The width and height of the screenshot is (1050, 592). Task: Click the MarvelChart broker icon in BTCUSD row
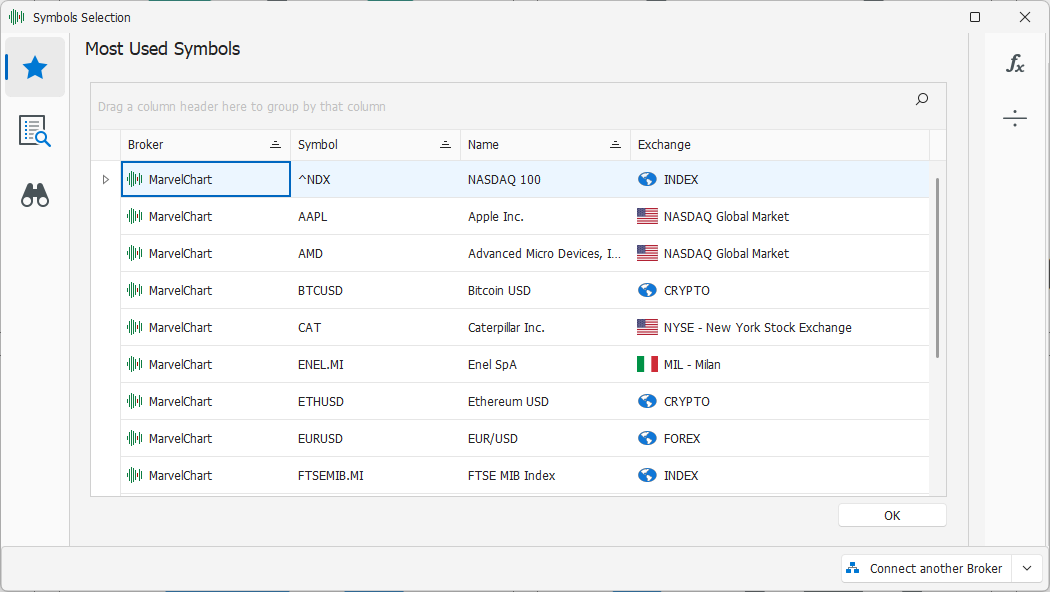point(135,290)
